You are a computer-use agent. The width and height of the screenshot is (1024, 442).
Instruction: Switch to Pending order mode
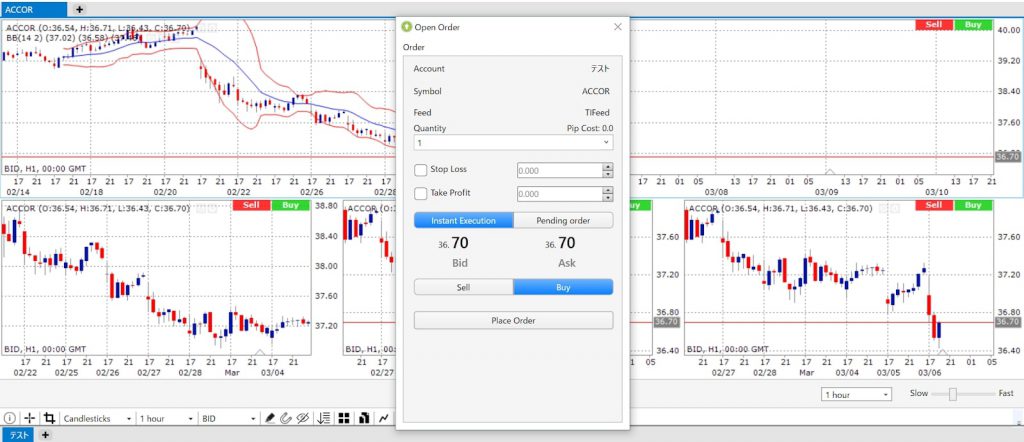563,221
